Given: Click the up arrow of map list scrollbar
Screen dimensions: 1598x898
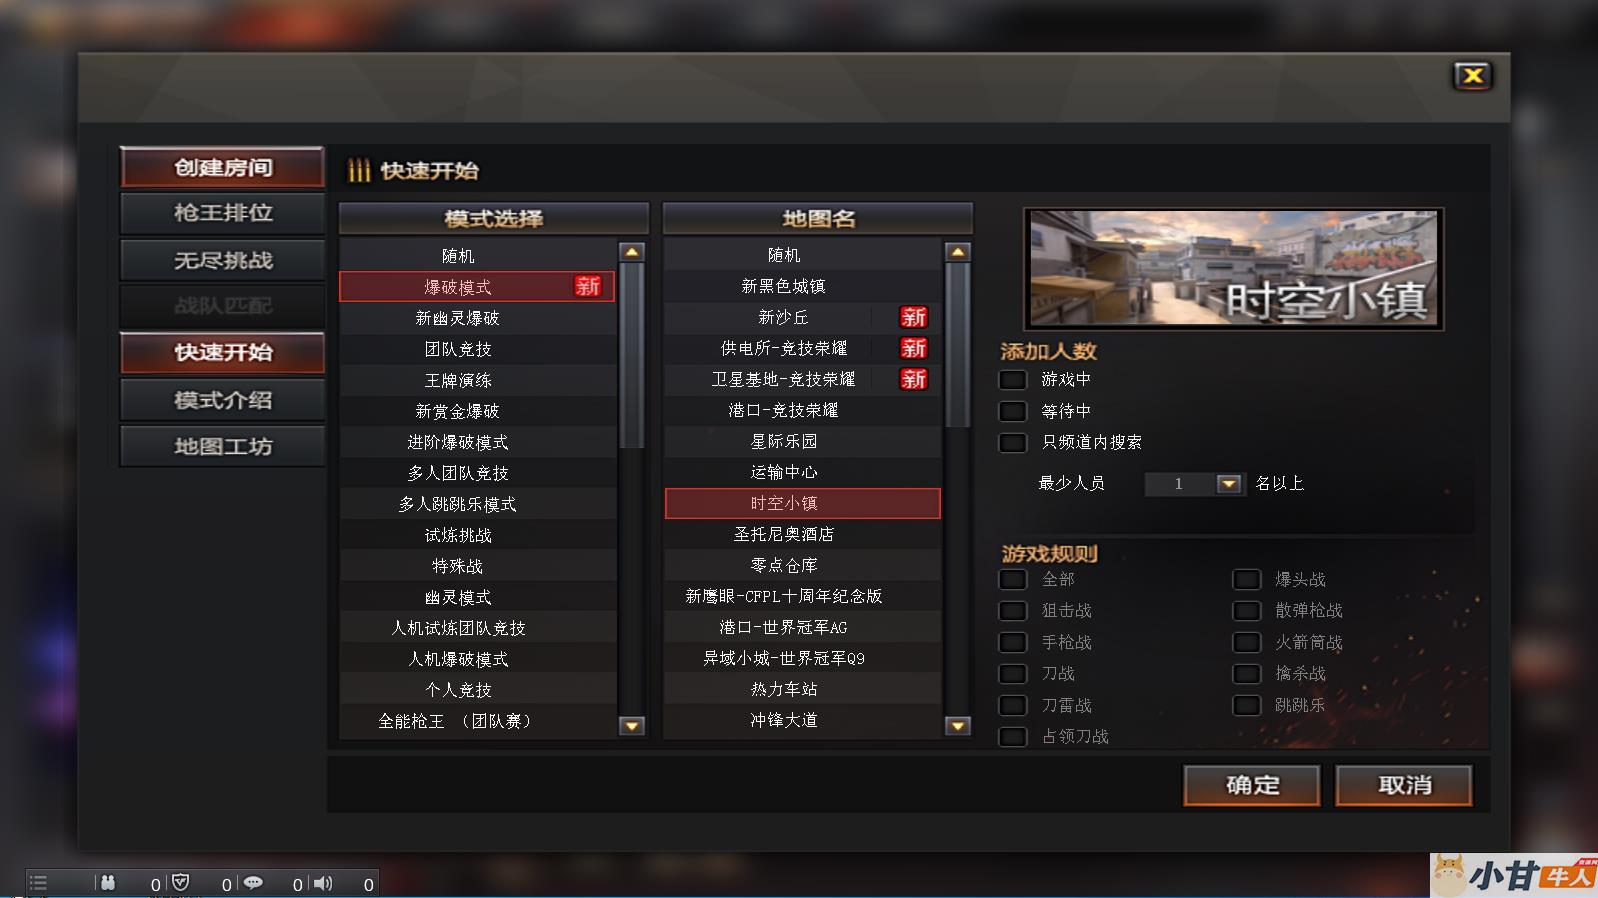Looking at the screenshot, I should pyautogui.click(x=957, y=252).
